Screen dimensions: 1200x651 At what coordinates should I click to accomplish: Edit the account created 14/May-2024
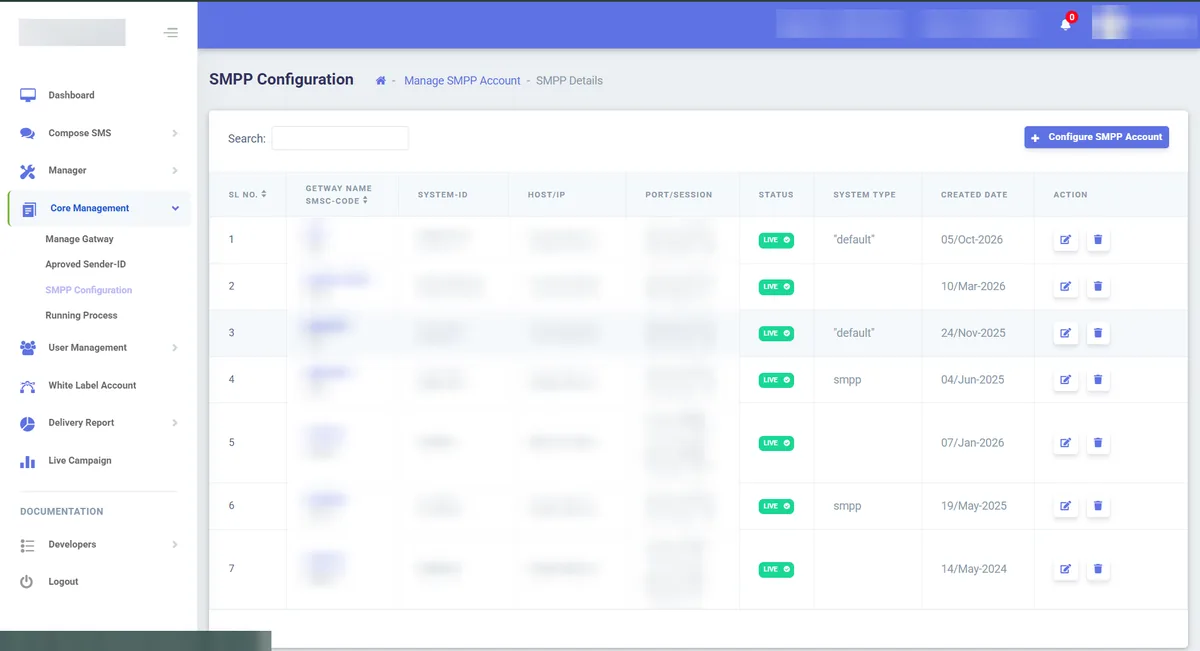coord(1066,569)
